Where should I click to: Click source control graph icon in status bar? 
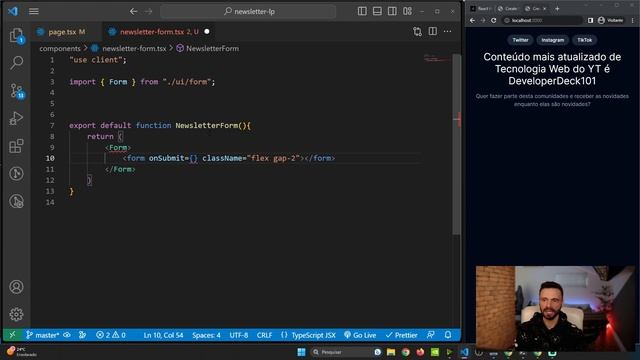(x=82, y=335)
